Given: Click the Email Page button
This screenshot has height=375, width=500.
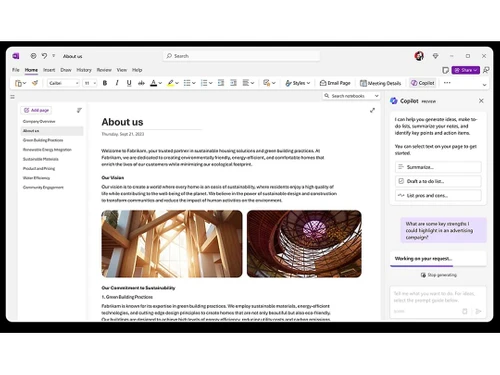Looking at the screenshot, I should tap(335, 83).
